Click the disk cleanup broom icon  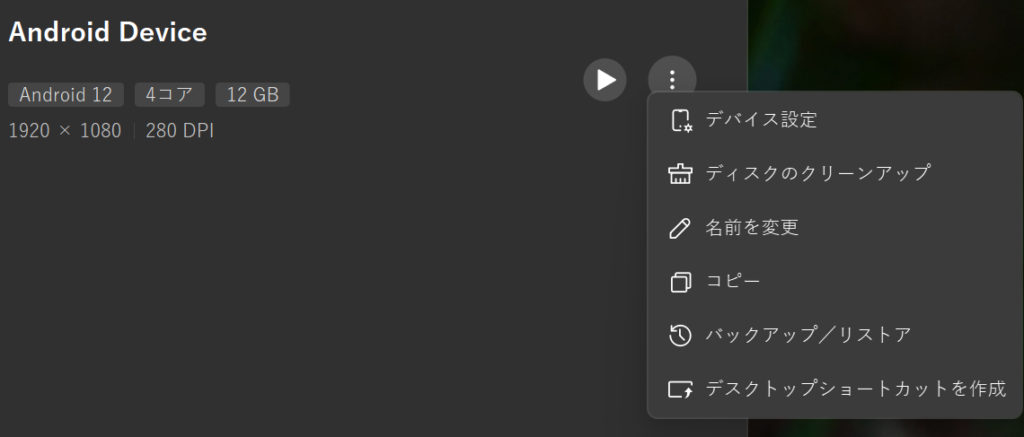680,174
